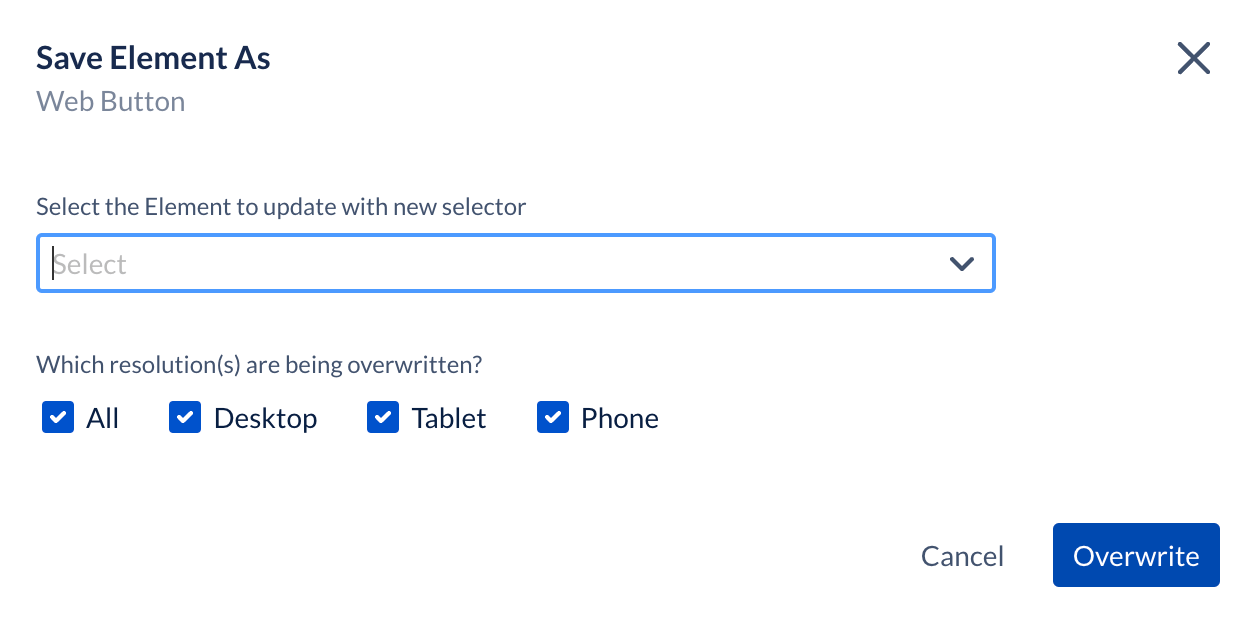Click the "Which resolution(s) are being overwritten?" question
The width and height of the screenshot is (1250, 620).
click(x=259, y=365)
